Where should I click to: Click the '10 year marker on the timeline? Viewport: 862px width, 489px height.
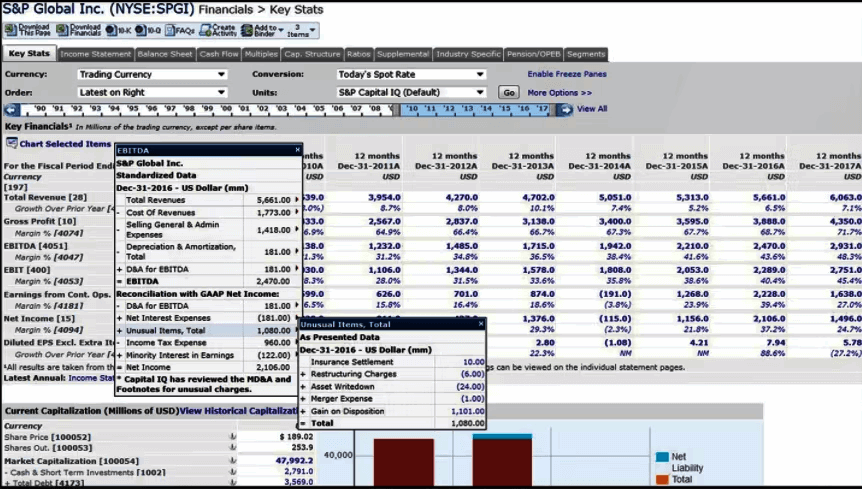[x=412, y=108]
